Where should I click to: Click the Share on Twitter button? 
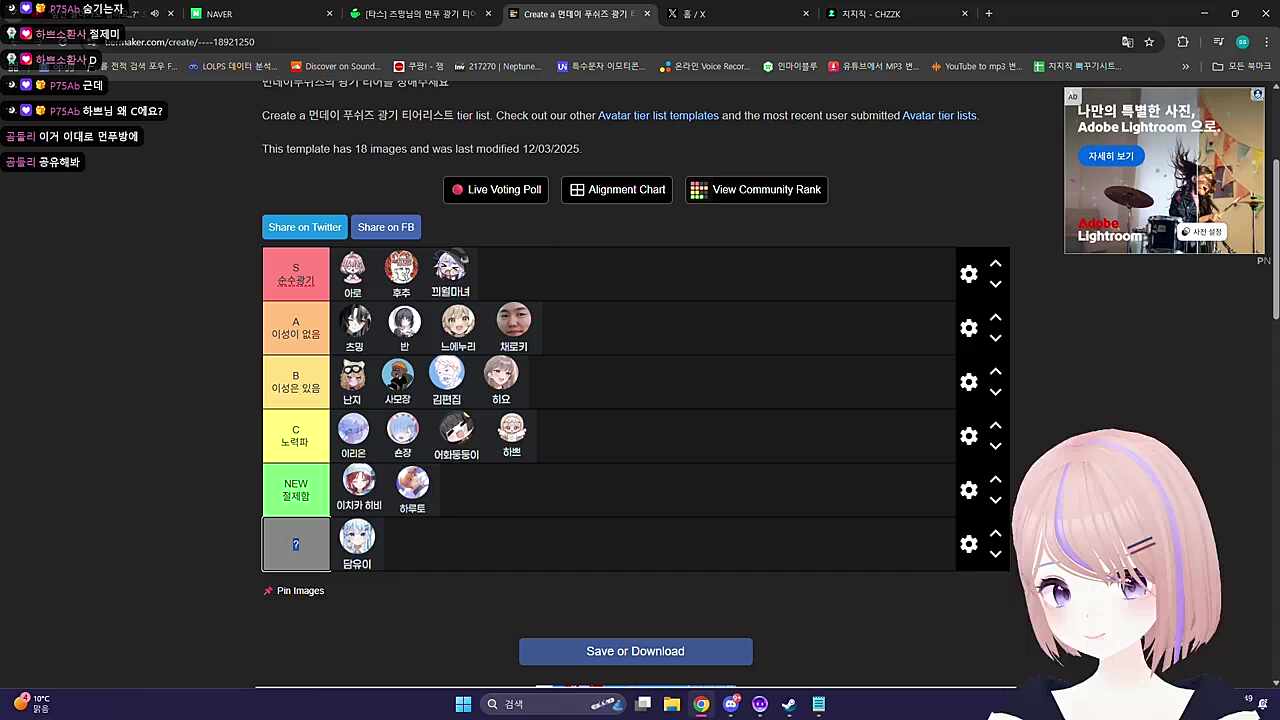tap(305, 227)
